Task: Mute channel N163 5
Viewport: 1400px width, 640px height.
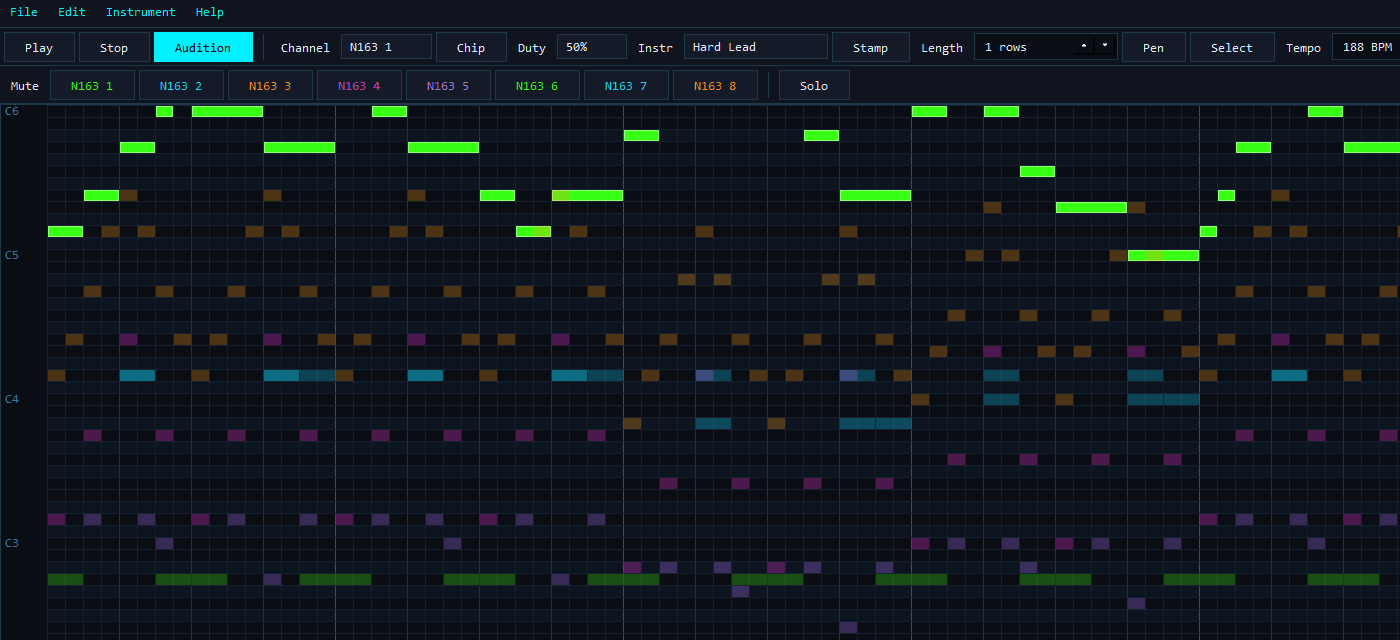Action: click(x=448, y=85)
